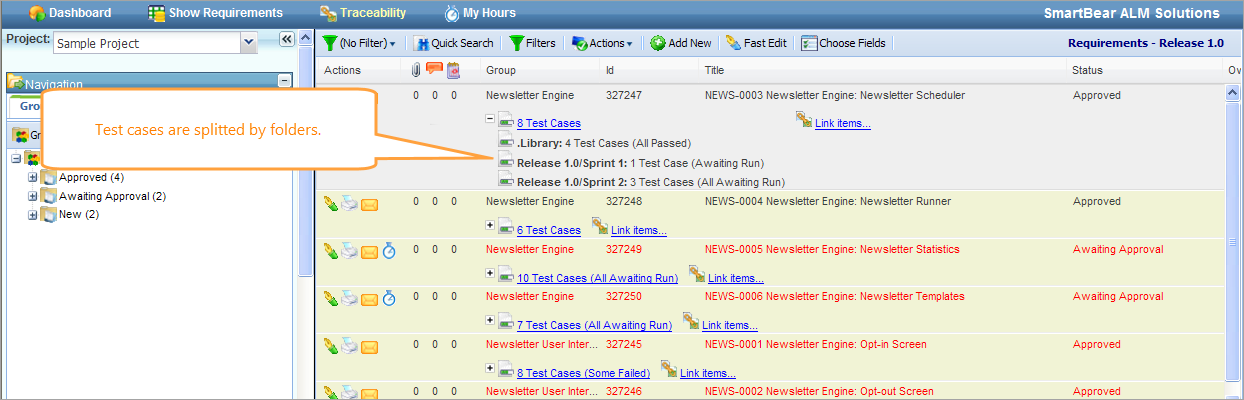The height and width of the screenshot is (400, 1244).
Task: Click Link items for requirement NEWS-0003
Action: click(x=842, y=123)
